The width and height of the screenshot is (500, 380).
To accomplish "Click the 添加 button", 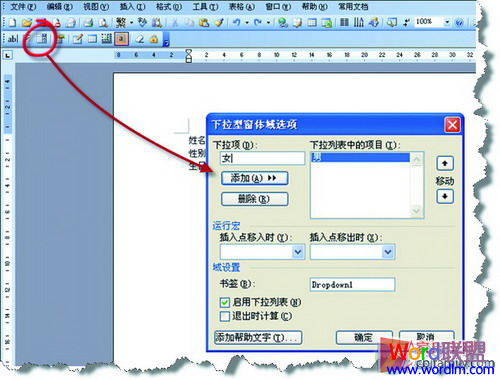I will click(x=254, y=178).
